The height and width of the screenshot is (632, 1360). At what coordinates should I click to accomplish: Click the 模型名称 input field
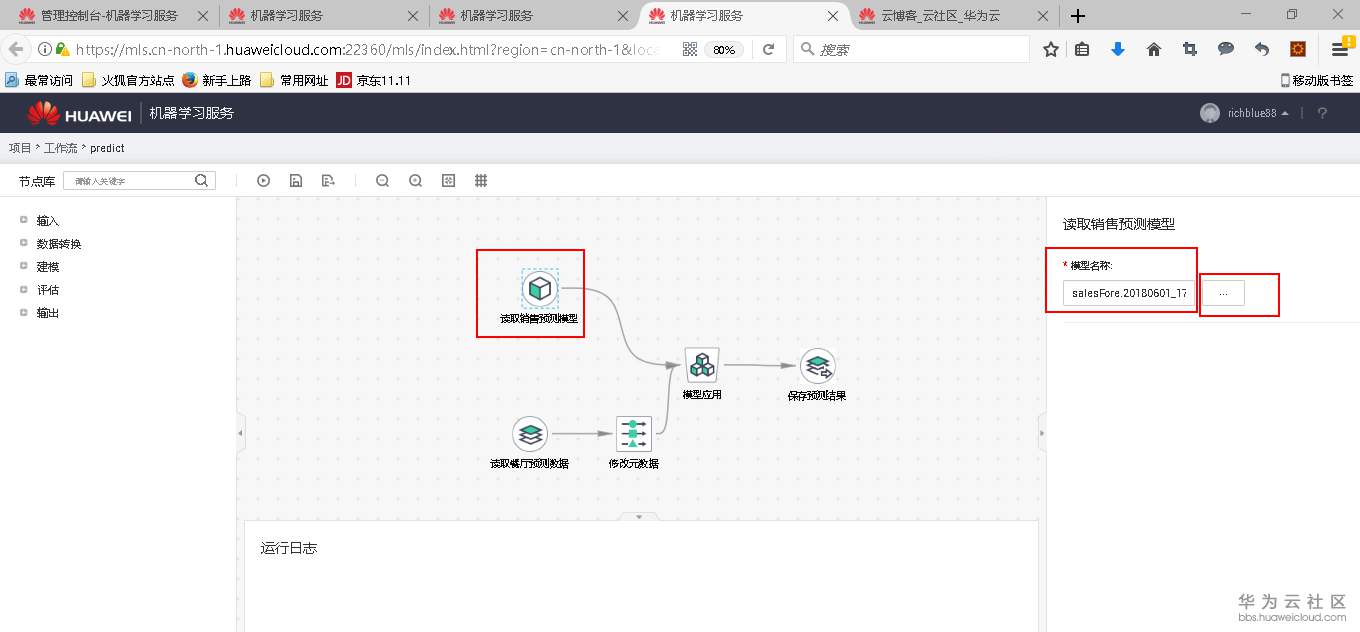coord(1129,293)
